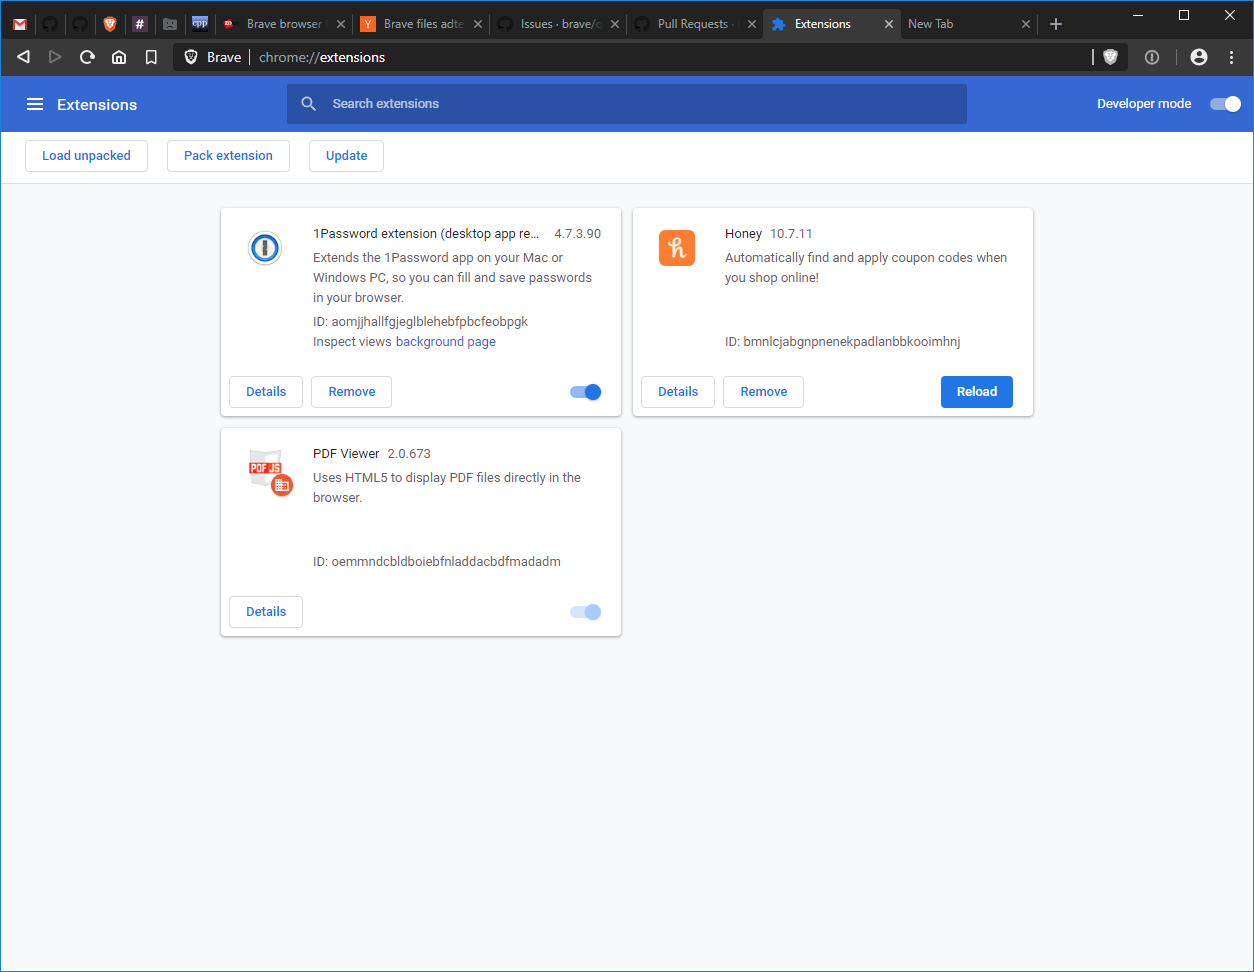Open the GitHub pinned tab beside Brave lion tab
Image resolution: width=1254 pixels, height=972 pixels.
pos(80,24)
